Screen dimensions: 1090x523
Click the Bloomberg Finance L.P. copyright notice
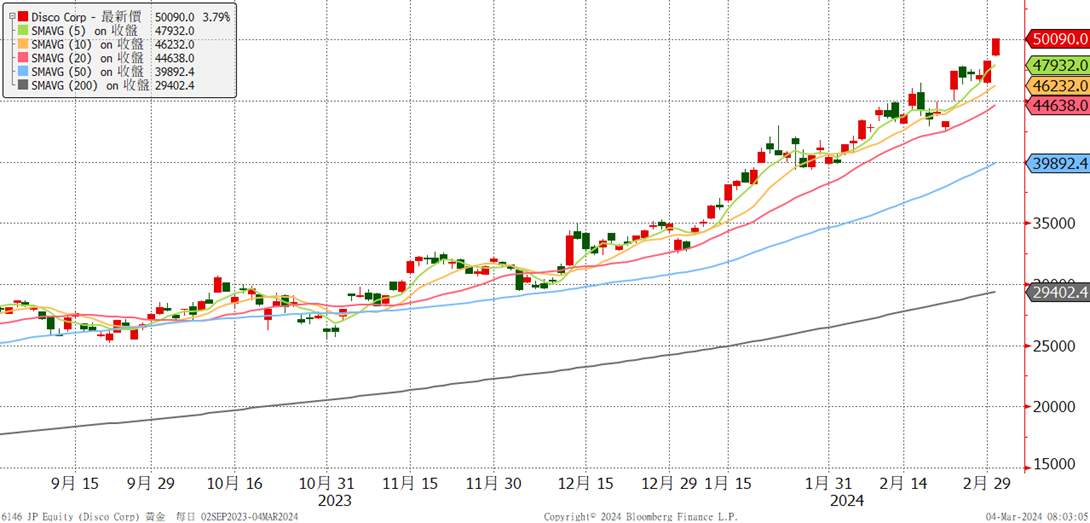[640, 517]
